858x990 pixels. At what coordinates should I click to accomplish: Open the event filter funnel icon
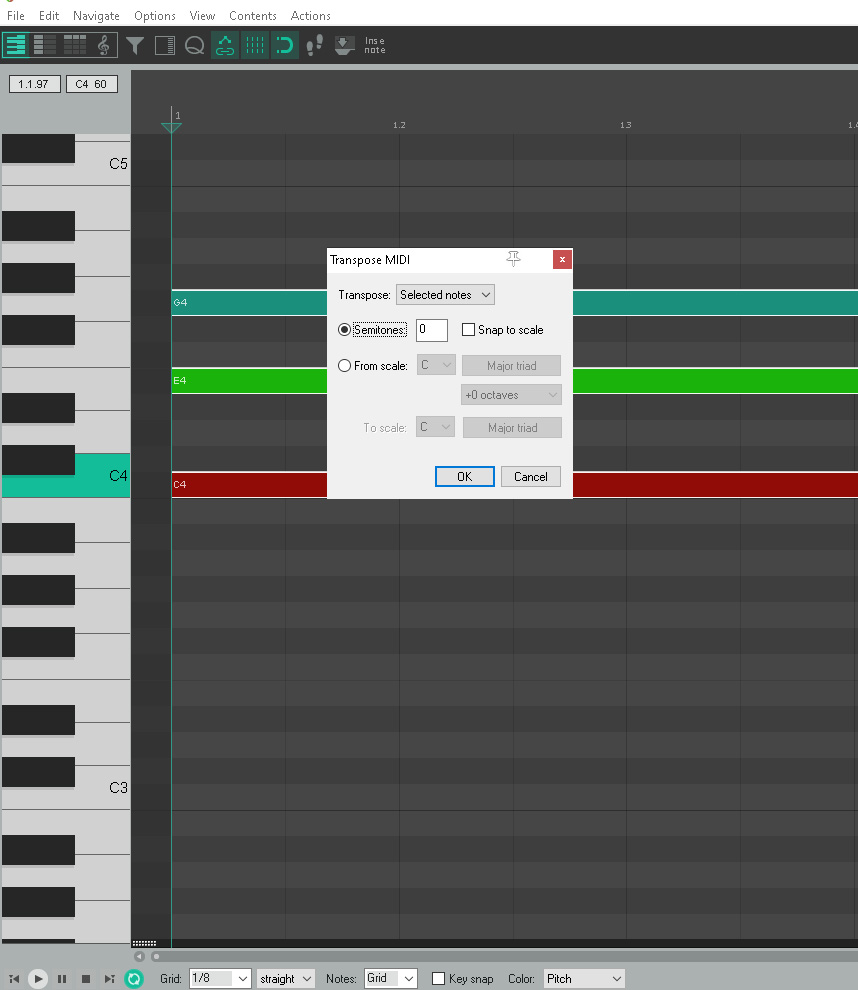[x=134, y=45]
